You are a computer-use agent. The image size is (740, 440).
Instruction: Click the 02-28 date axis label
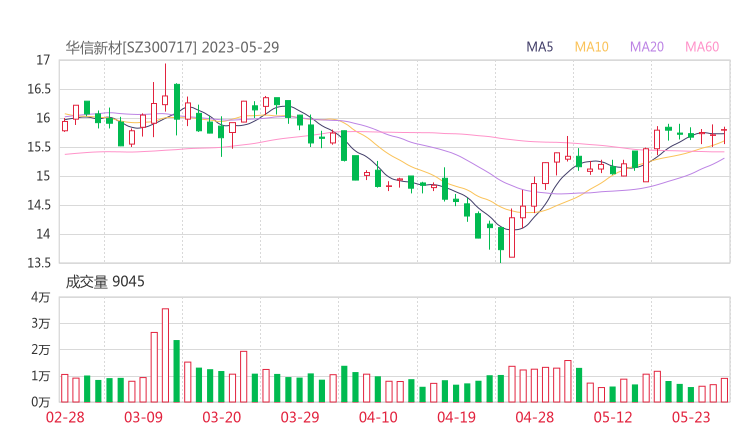tap(65, 417)
